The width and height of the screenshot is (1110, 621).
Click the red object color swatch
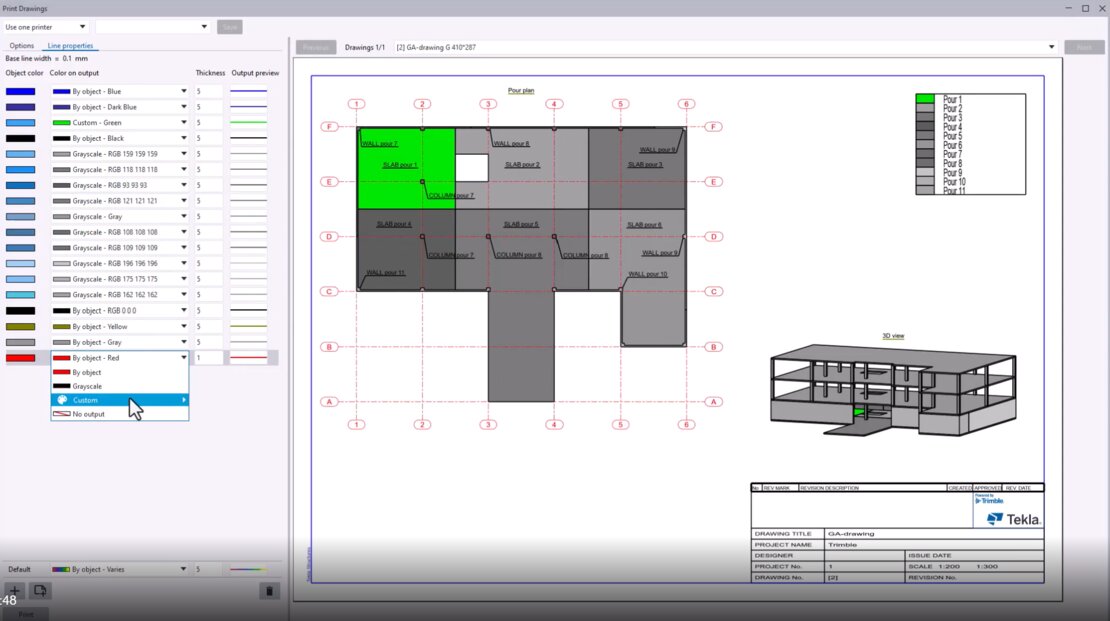21,358
